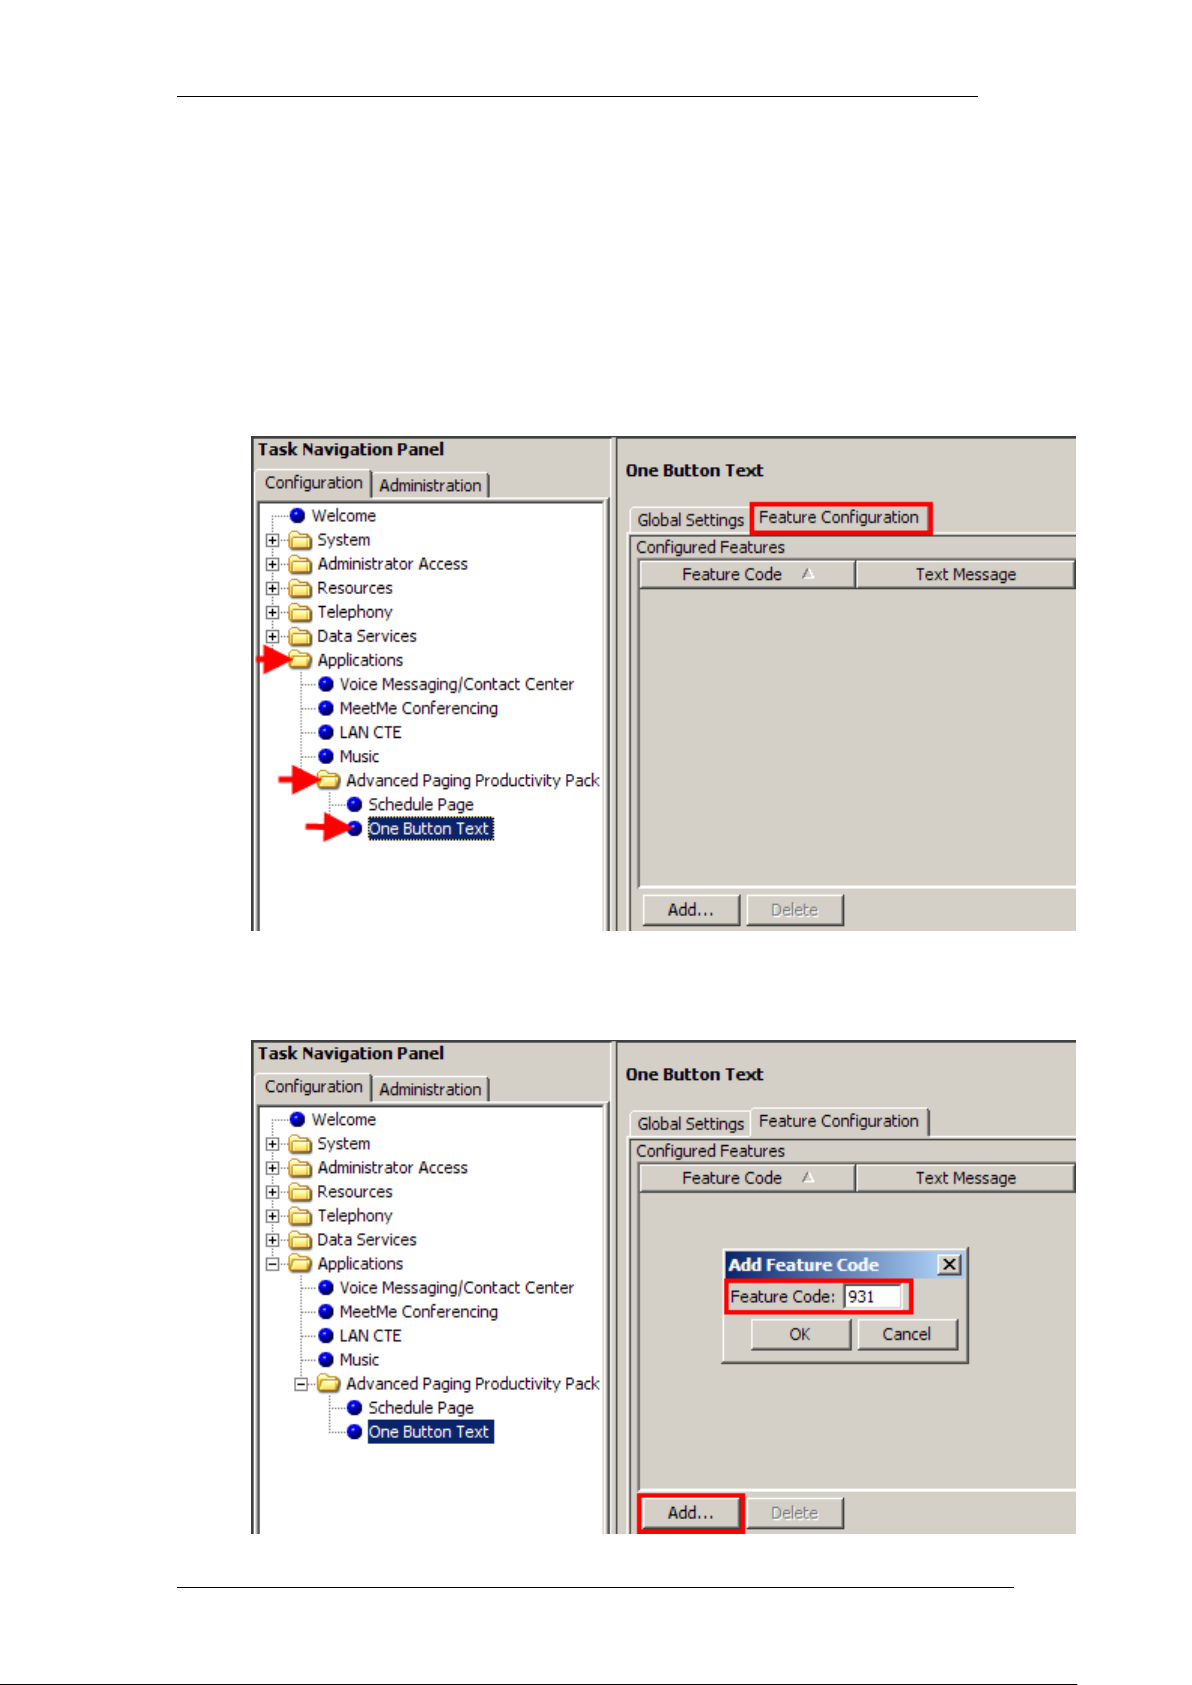Select Feature Configuration tab in upper screenshot
The height and width of the screenshot is (1685, 1192).
[839, 518]
